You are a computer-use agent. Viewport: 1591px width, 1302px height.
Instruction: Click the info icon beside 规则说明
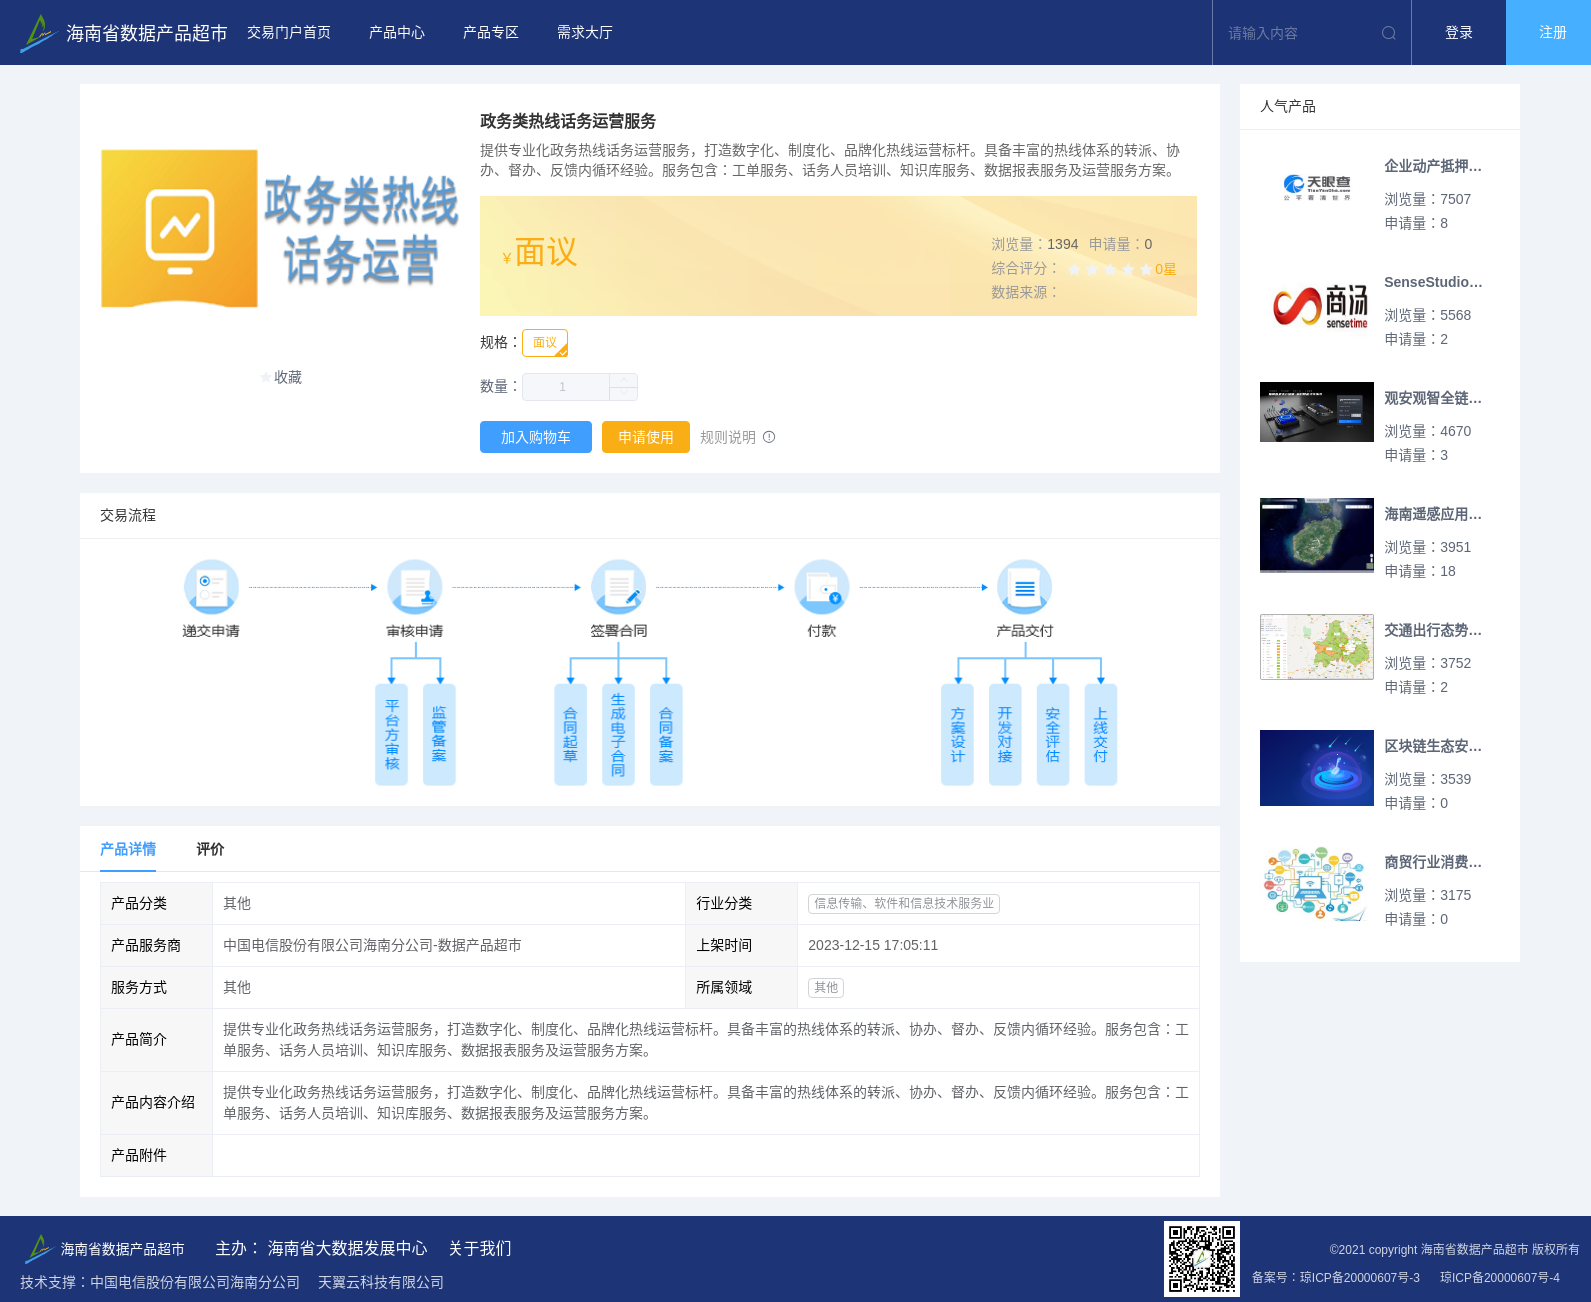[x=769, y=437]
